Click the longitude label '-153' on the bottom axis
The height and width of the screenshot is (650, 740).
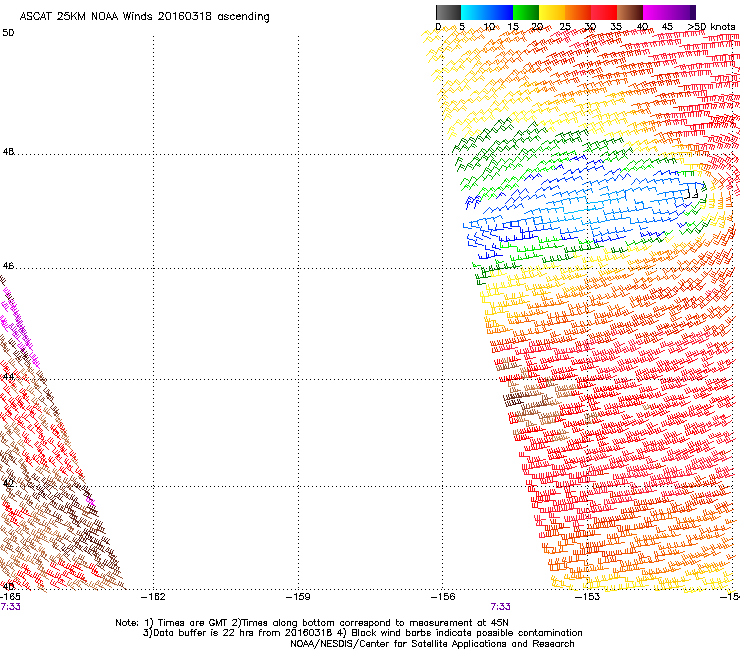(588, 597)
